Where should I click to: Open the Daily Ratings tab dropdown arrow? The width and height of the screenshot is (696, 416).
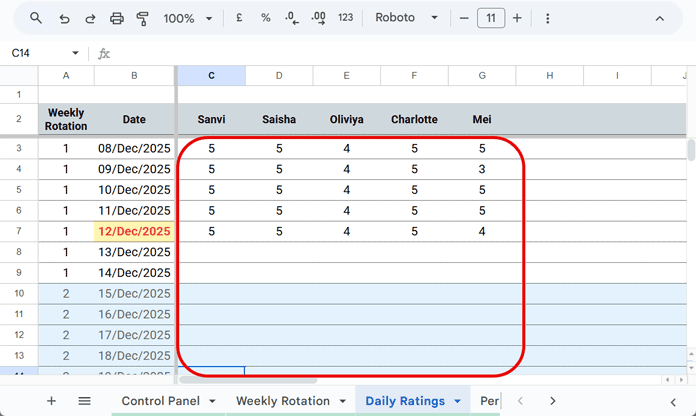coord(457,401)
